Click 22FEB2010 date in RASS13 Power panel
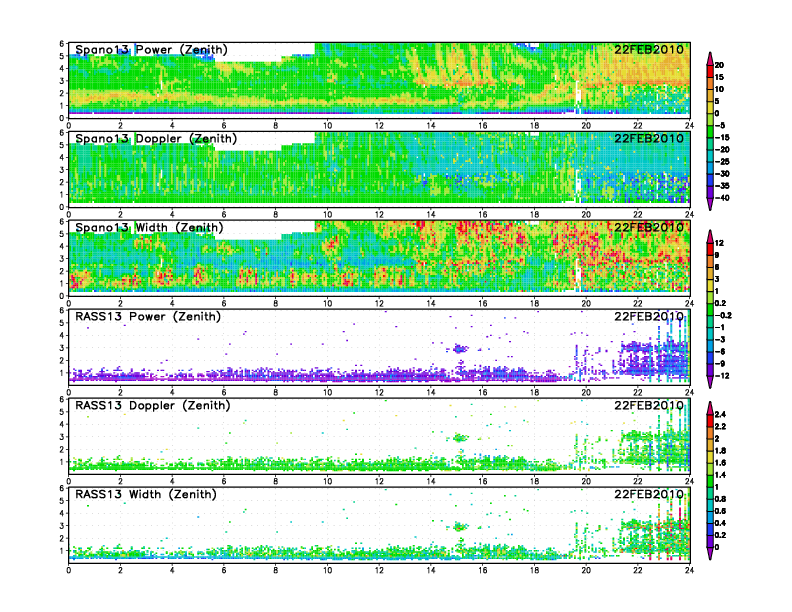792x612 pixels. click(649, 317)
